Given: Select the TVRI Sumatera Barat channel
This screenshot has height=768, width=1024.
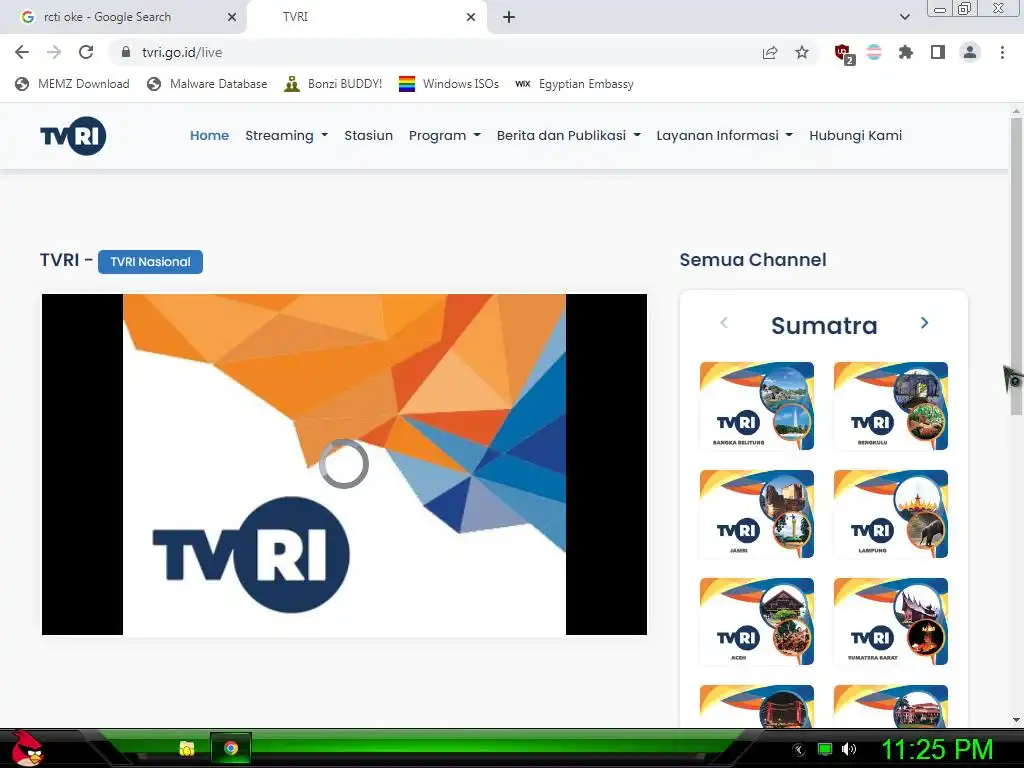Looking at the screenshot, I should [891, 622].
